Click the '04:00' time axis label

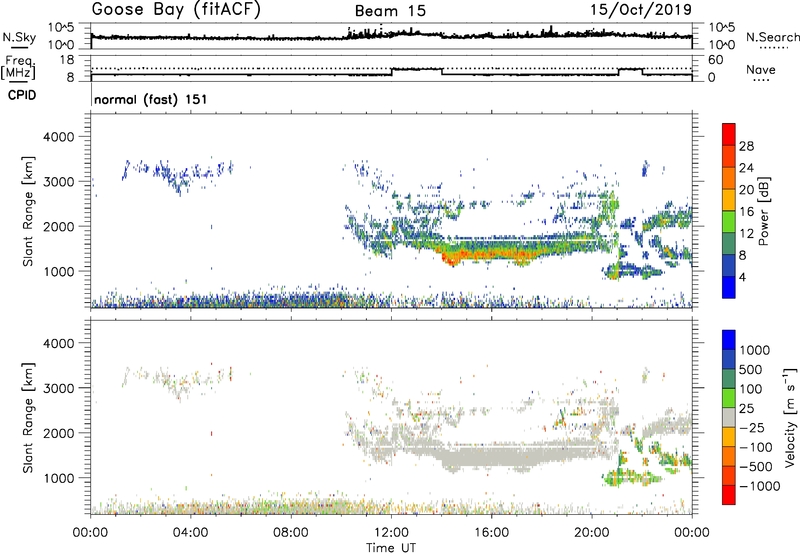click(x=191, y=533)
